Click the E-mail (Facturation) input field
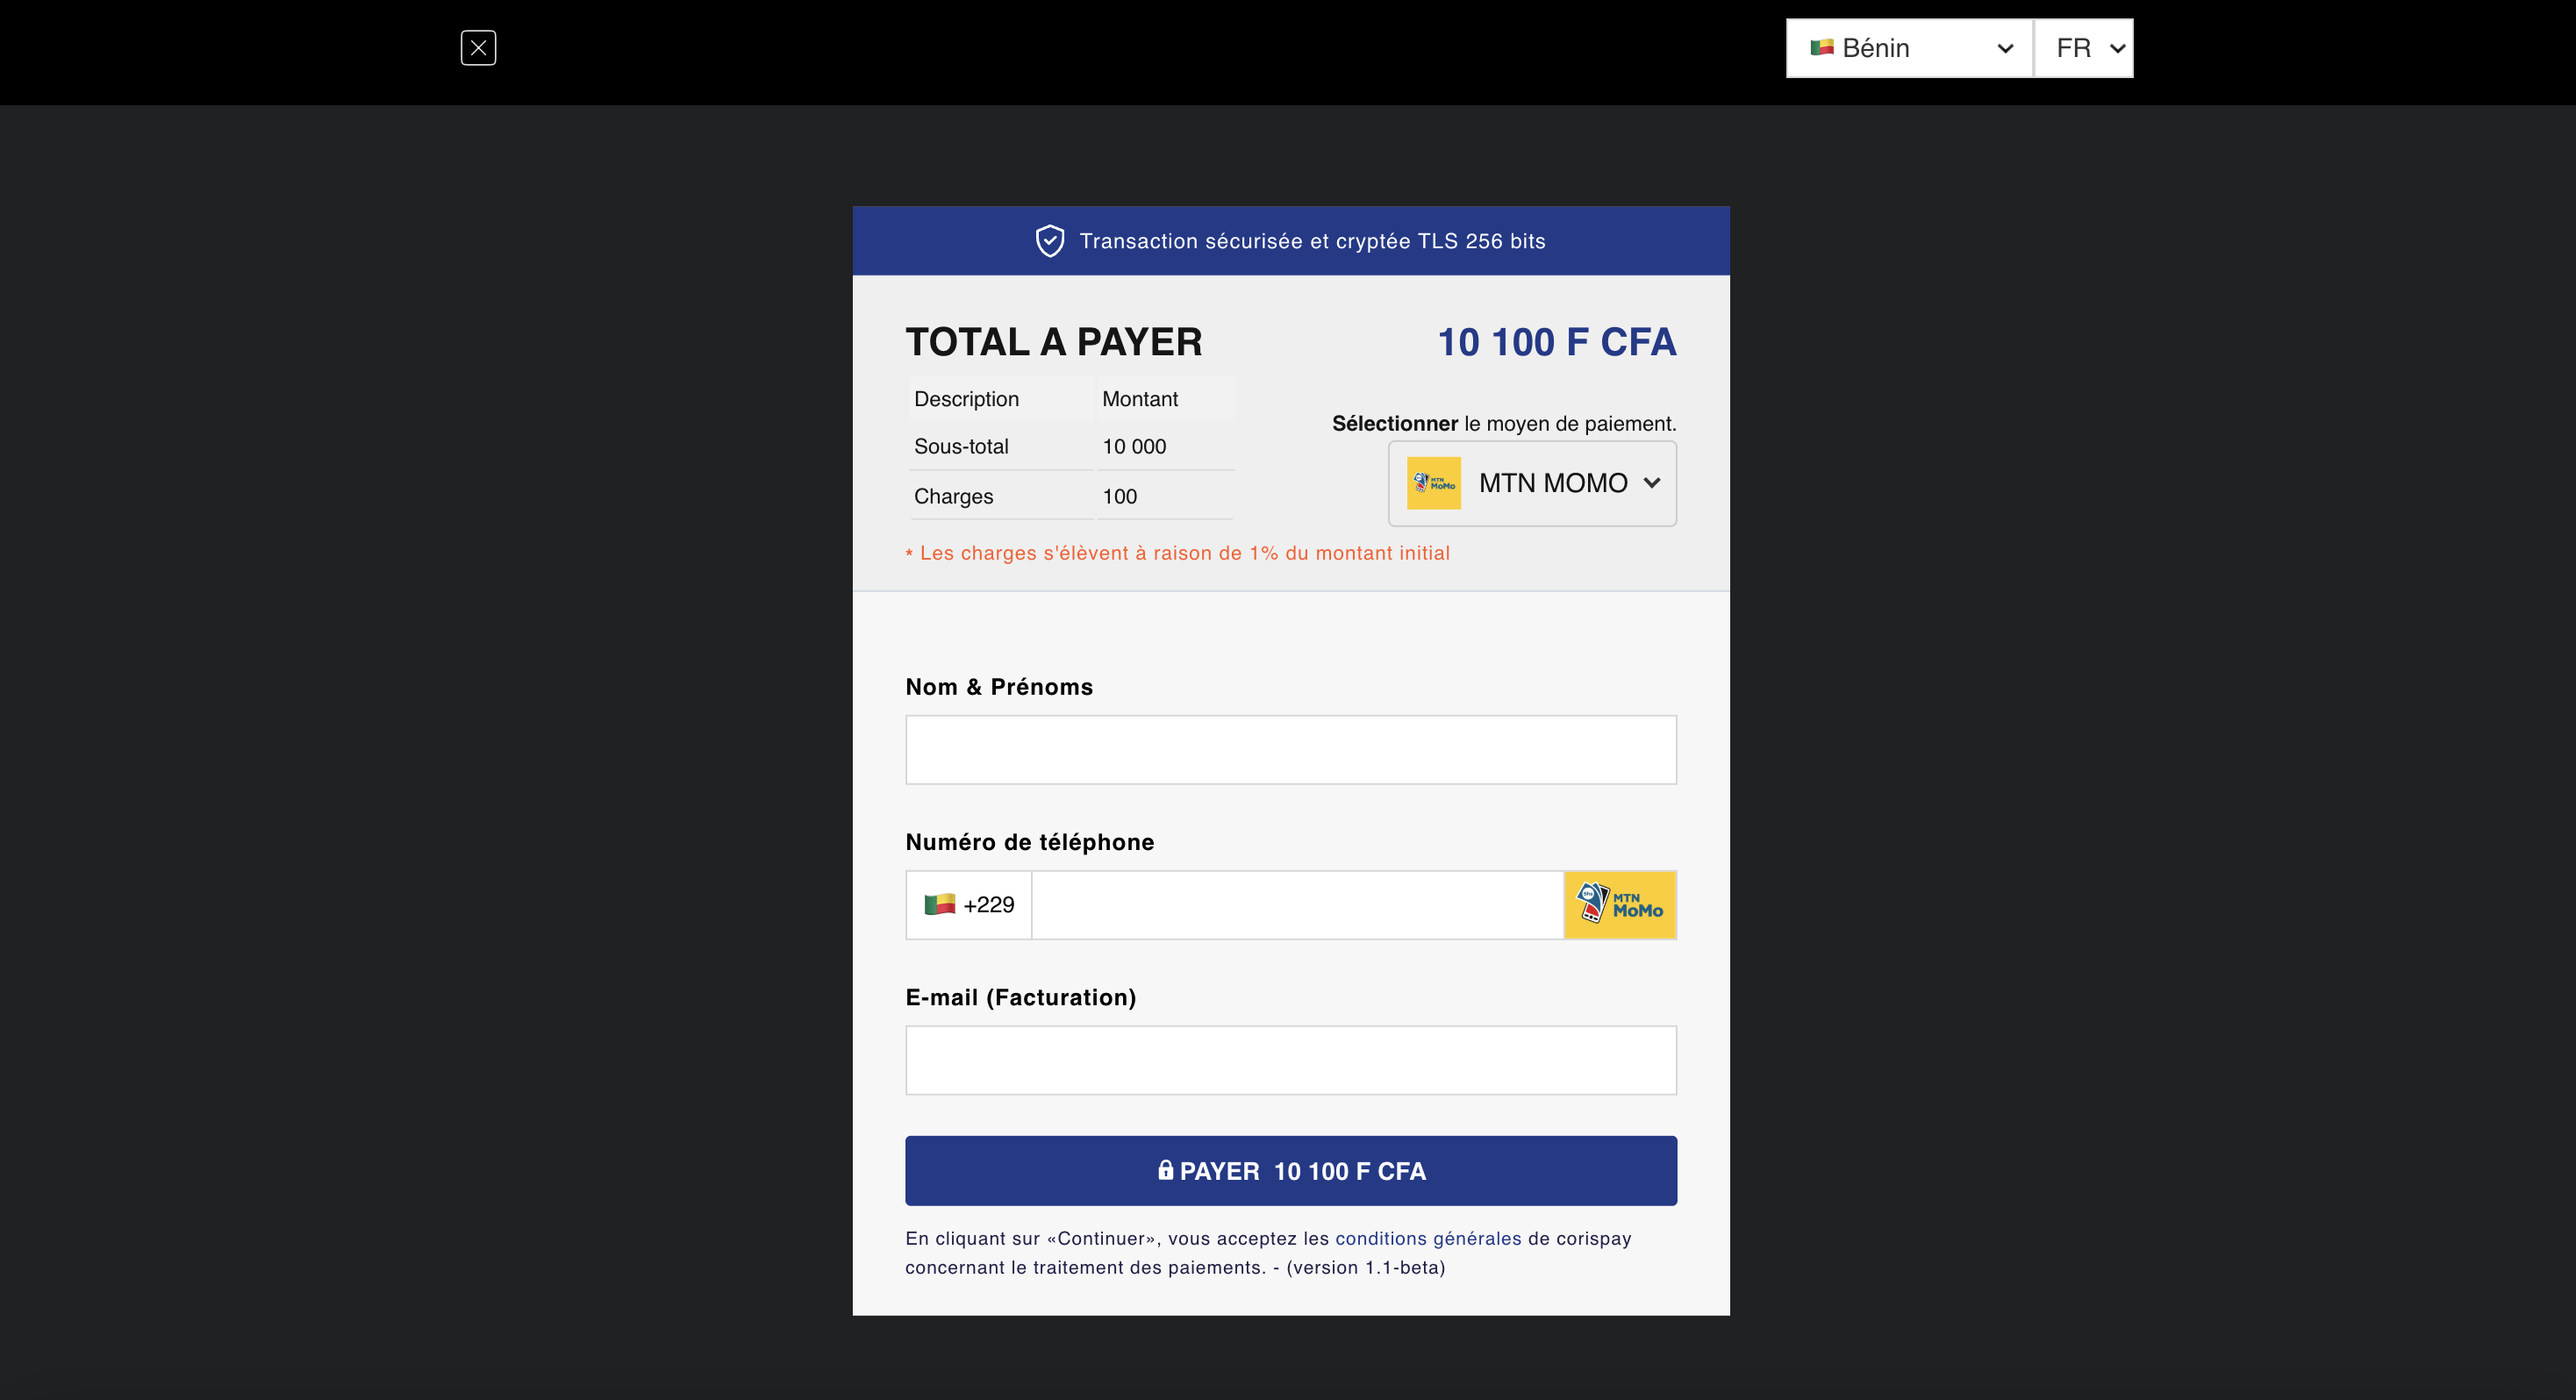Image resolution: width=2576 pixels, height=1400 pixels. pyautogui.click(x=1290, y=1059)
